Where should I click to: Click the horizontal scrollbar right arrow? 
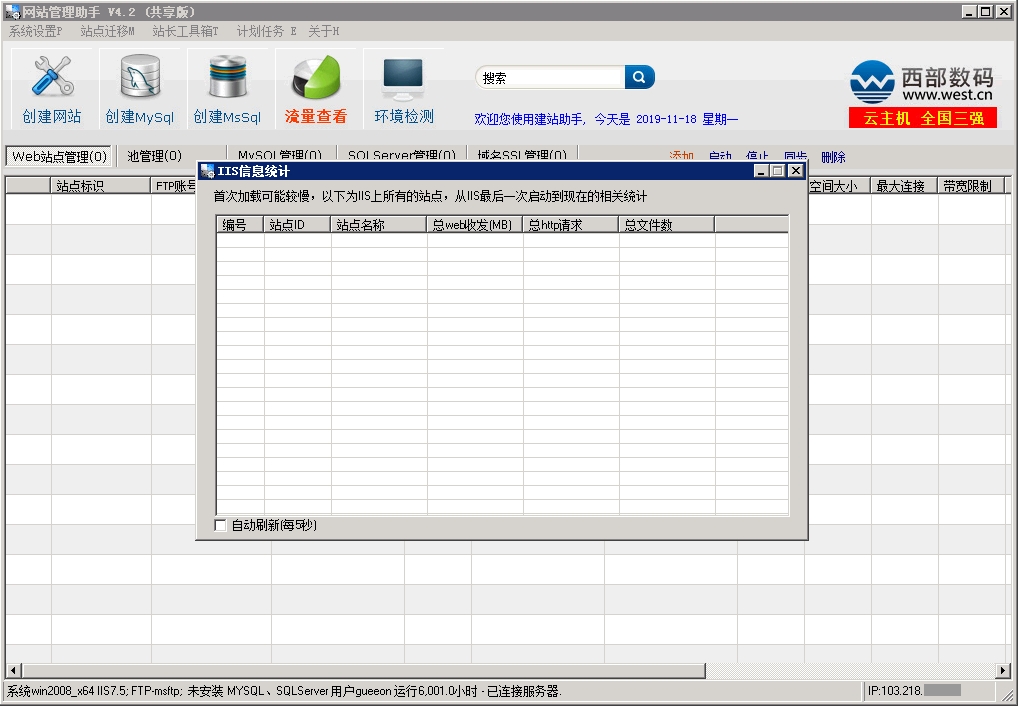1003,670
